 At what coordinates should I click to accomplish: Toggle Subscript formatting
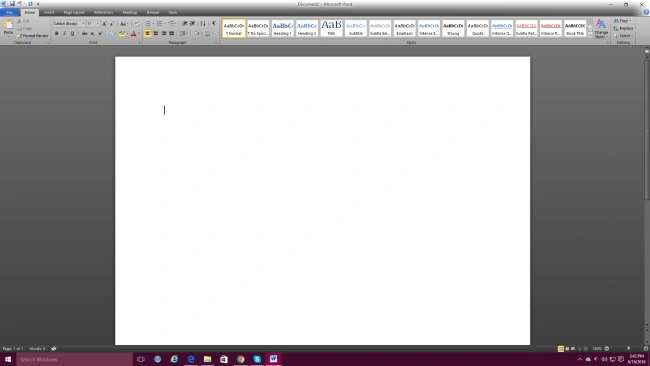[92, 34]
